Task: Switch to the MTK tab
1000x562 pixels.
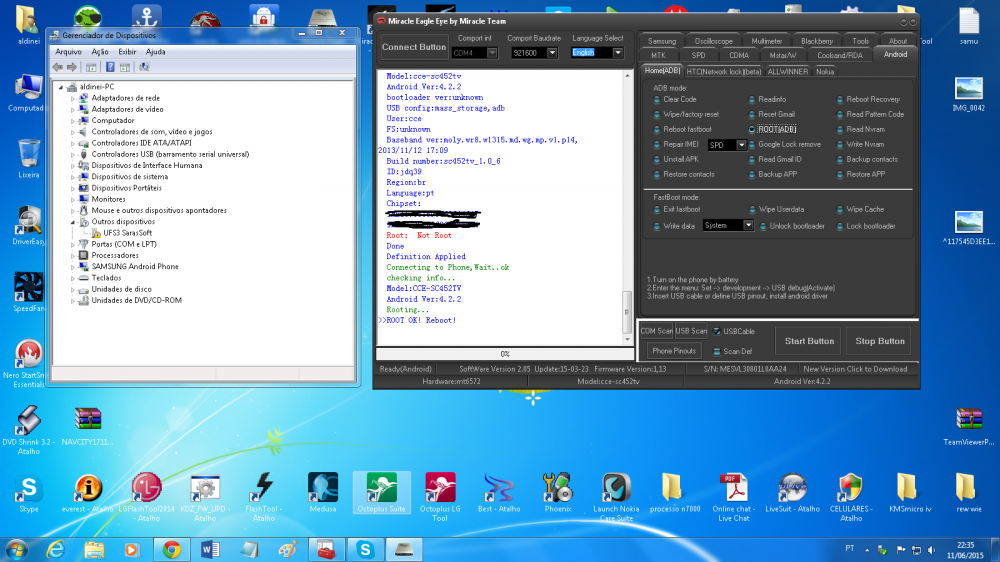Action: pyautogui.click(x=658, y=55)
